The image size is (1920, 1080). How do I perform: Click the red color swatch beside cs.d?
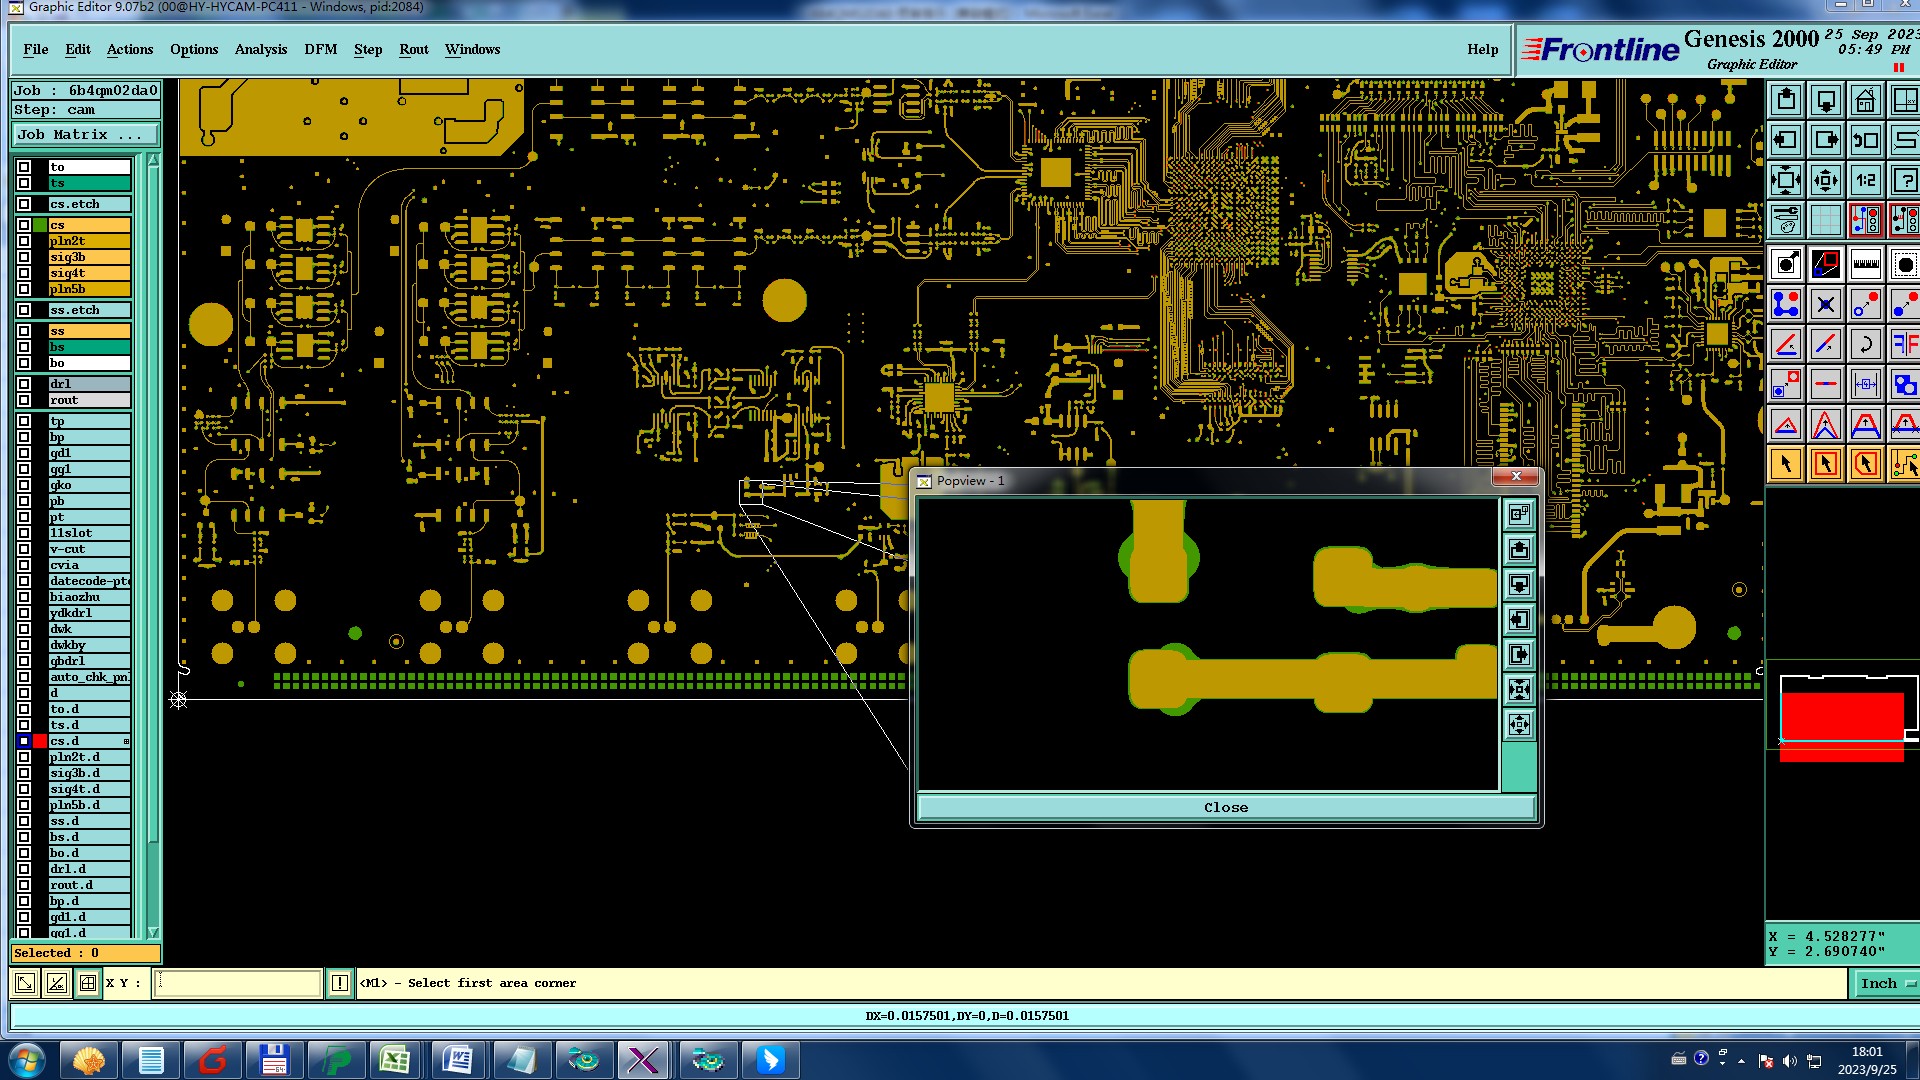click(x=40, y=741)
